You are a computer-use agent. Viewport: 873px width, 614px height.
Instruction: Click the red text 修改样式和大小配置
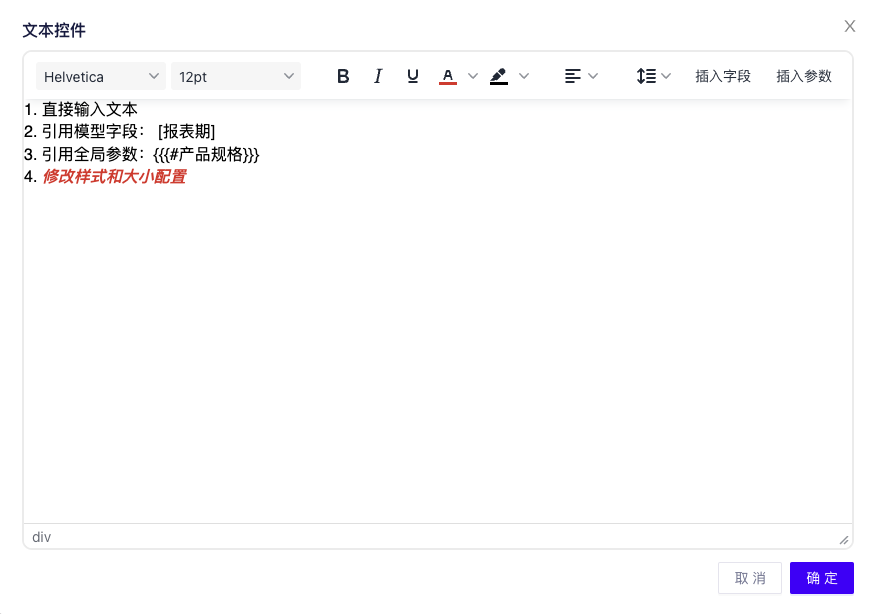113,177
